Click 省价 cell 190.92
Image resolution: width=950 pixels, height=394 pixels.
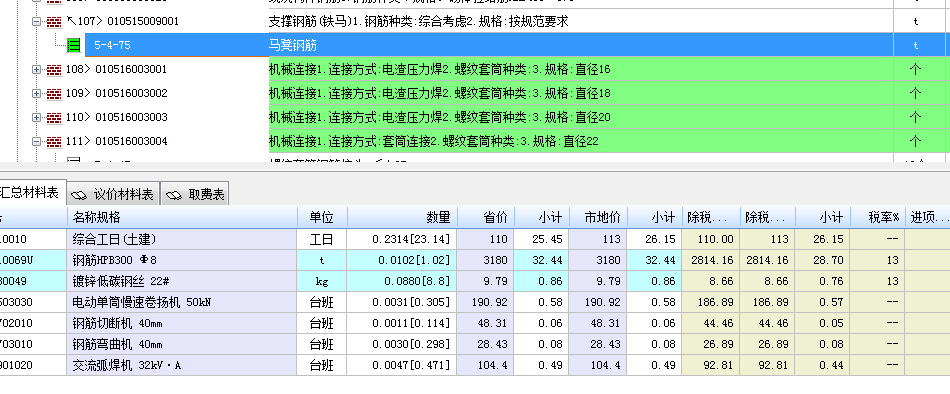[486, 302]
